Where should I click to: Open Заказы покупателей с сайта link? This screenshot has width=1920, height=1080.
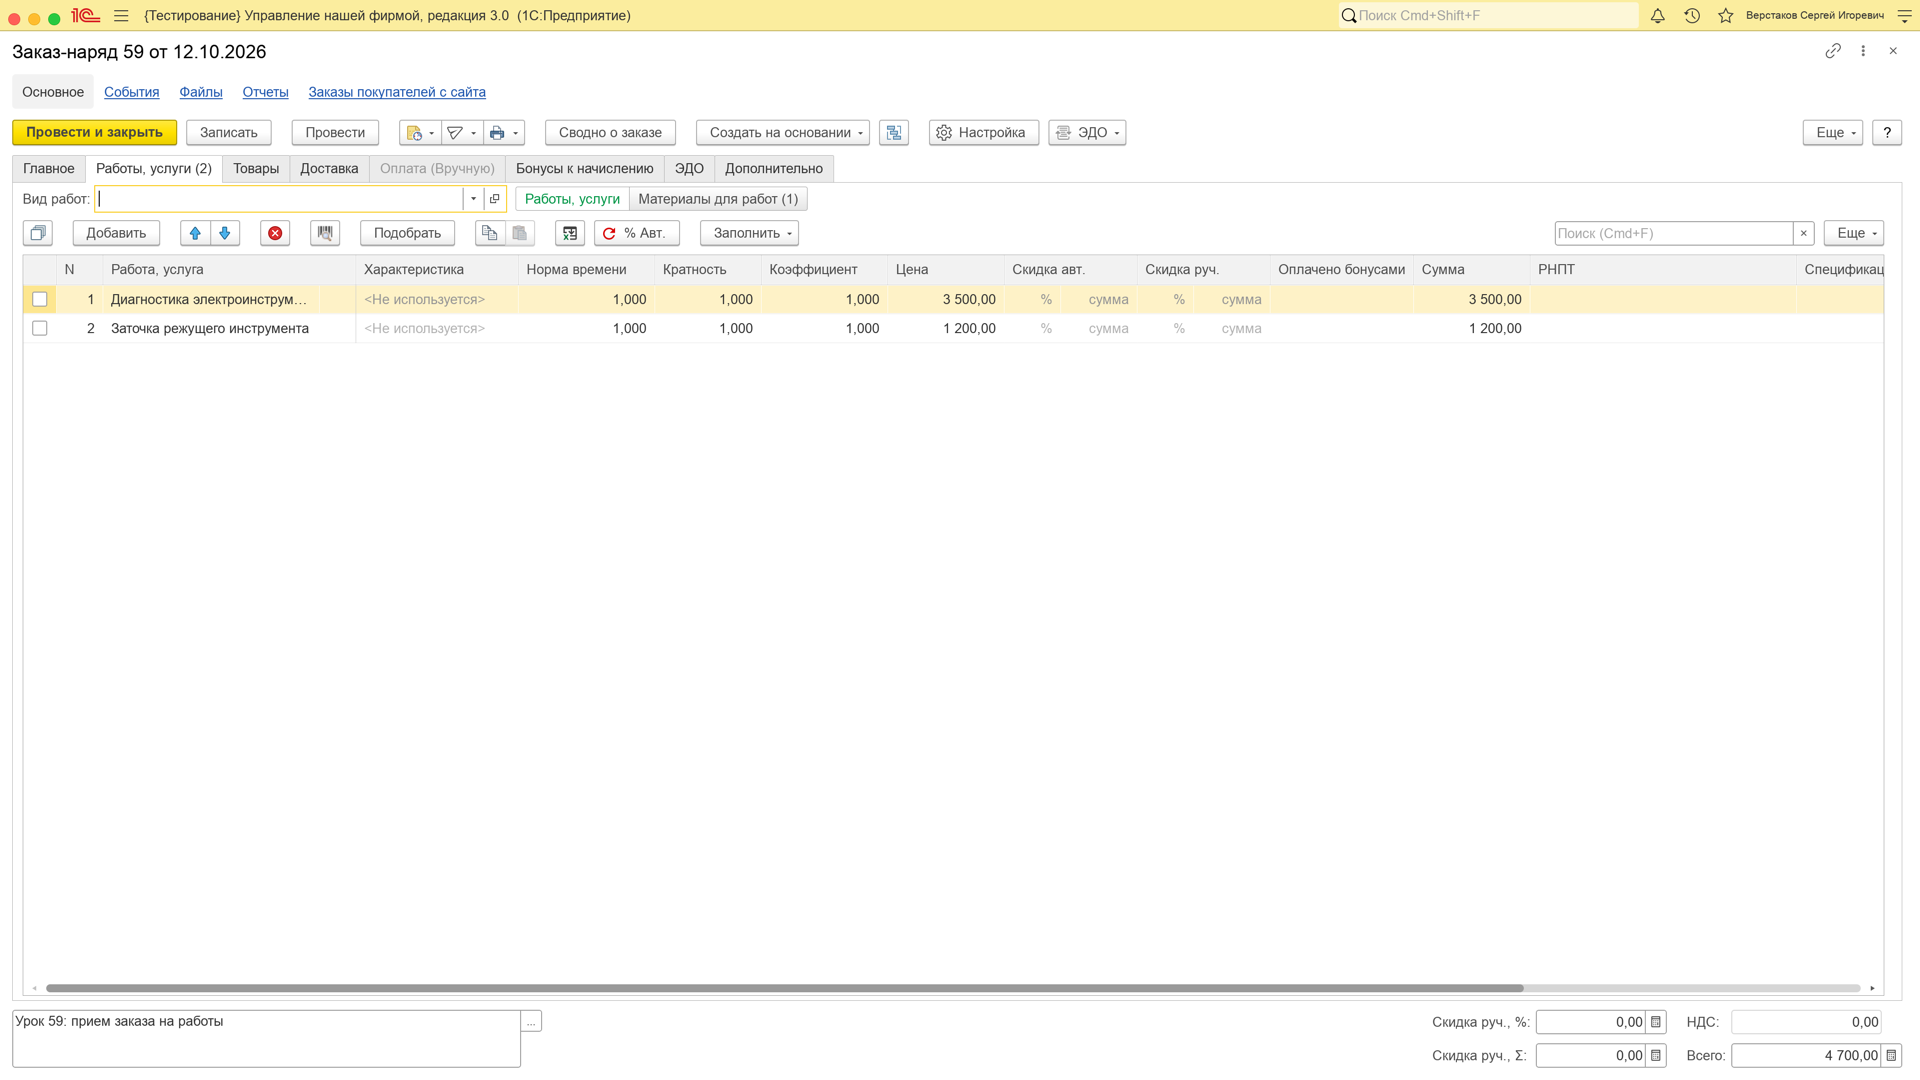[x=397, y=92]
